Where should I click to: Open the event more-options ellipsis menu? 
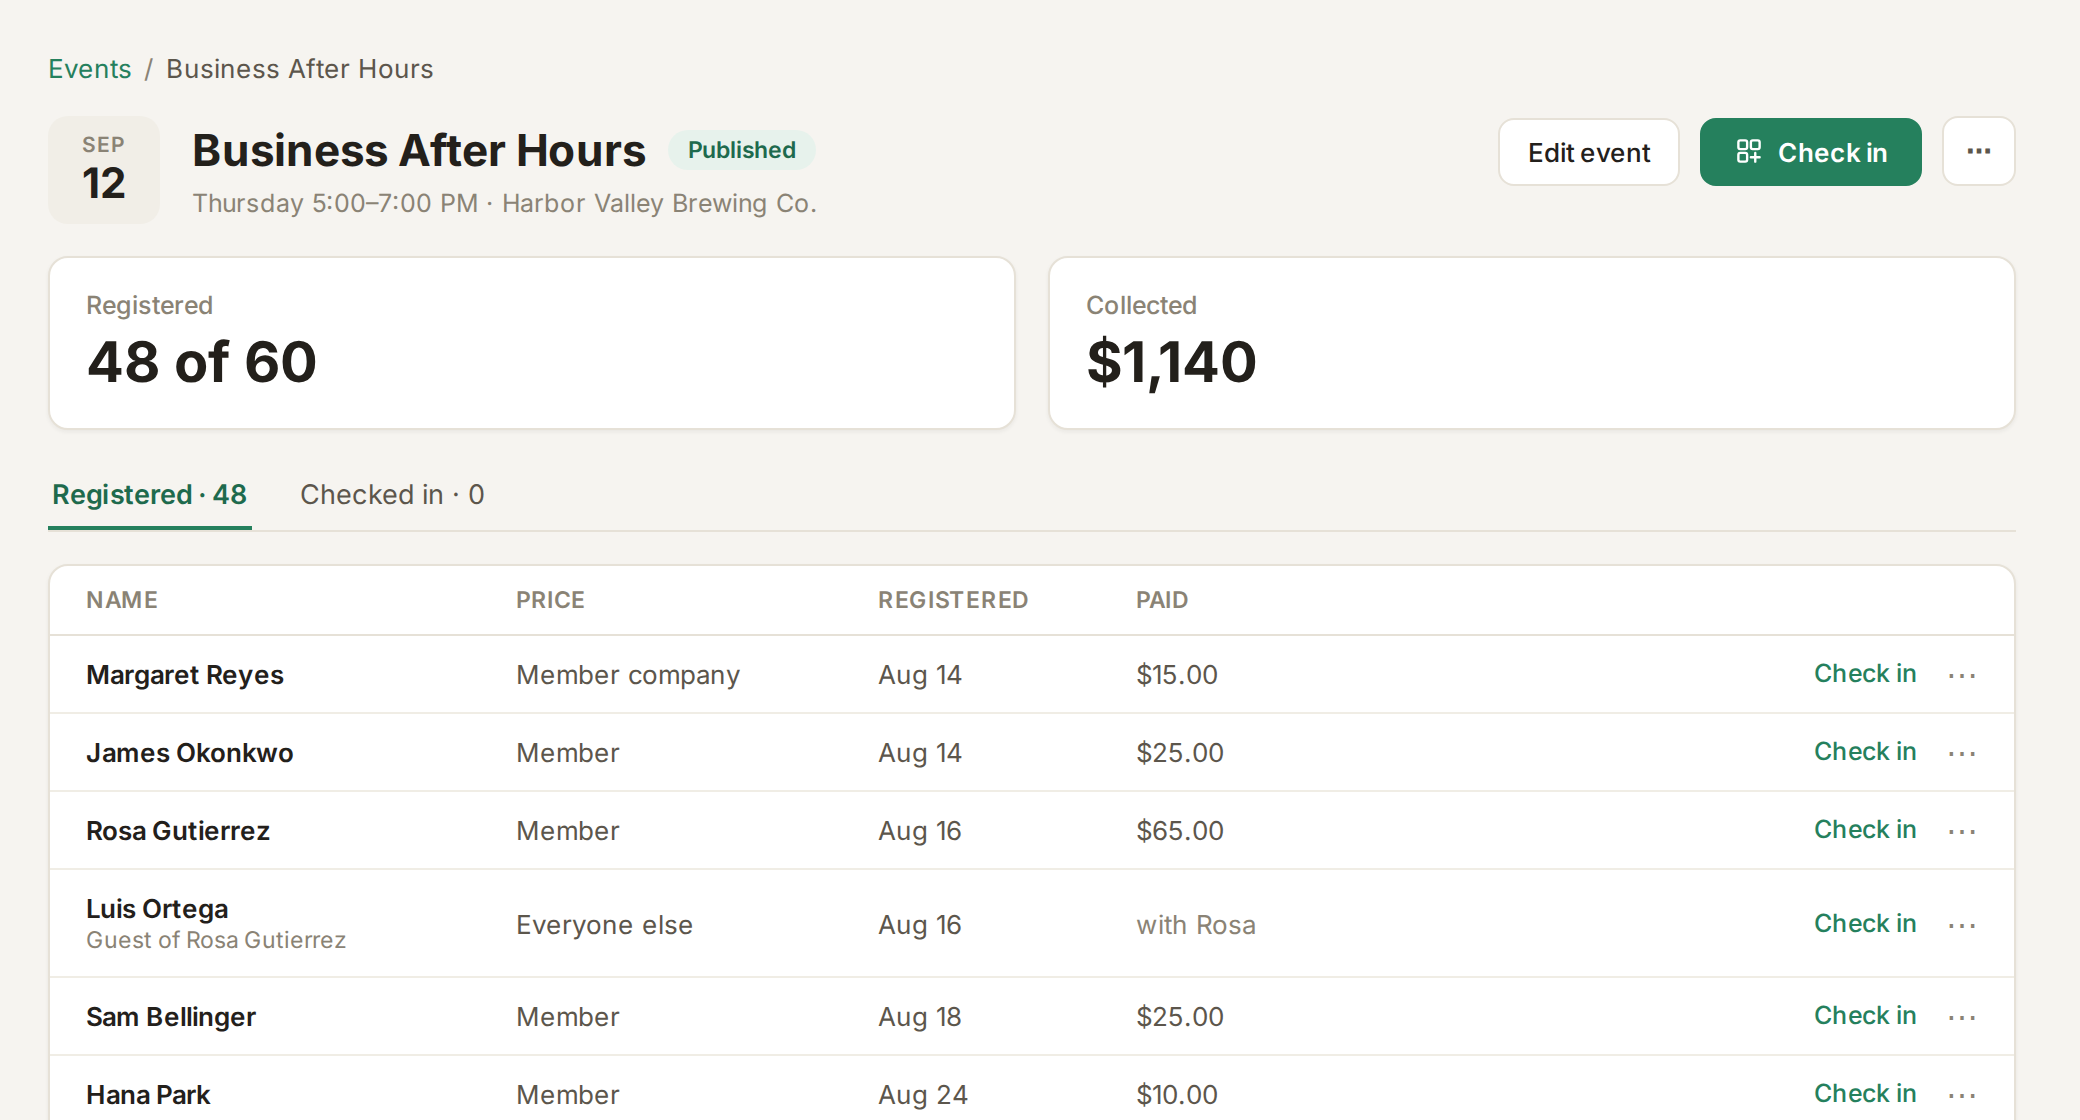tap(1978, 152)
